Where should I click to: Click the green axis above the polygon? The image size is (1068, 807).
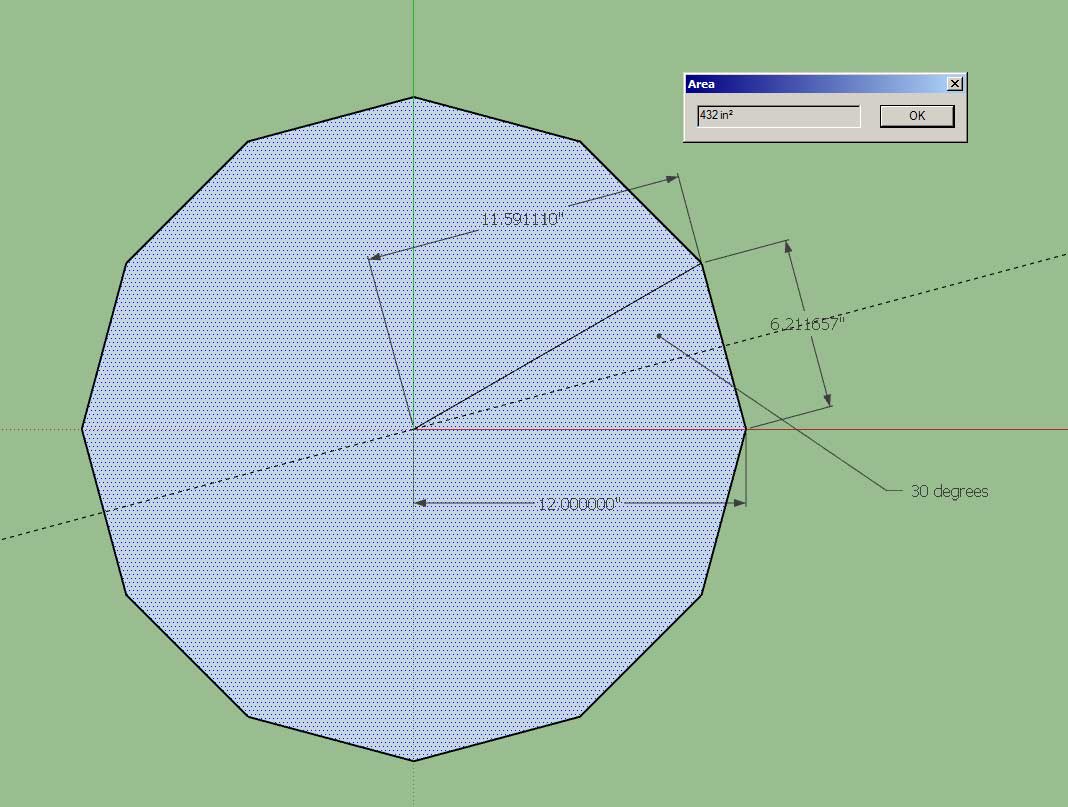pos(414,45)
